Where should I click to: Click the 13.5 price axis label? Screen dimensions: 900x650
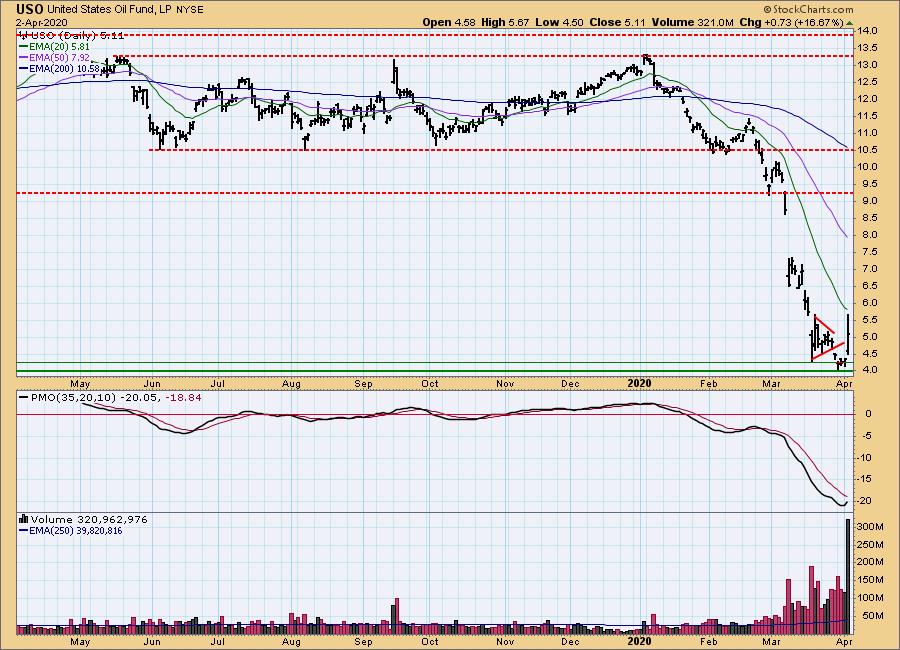(x=868, y=48)
